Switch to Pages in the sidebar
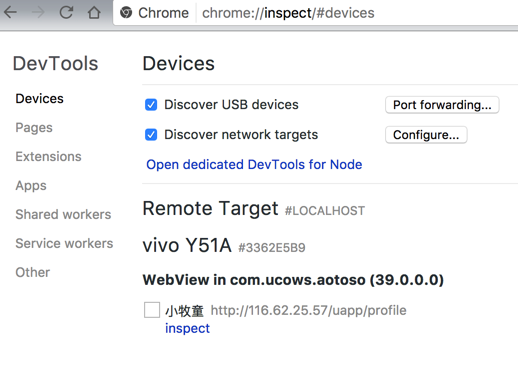The image size is (518, 372). (x=34, y=128)
